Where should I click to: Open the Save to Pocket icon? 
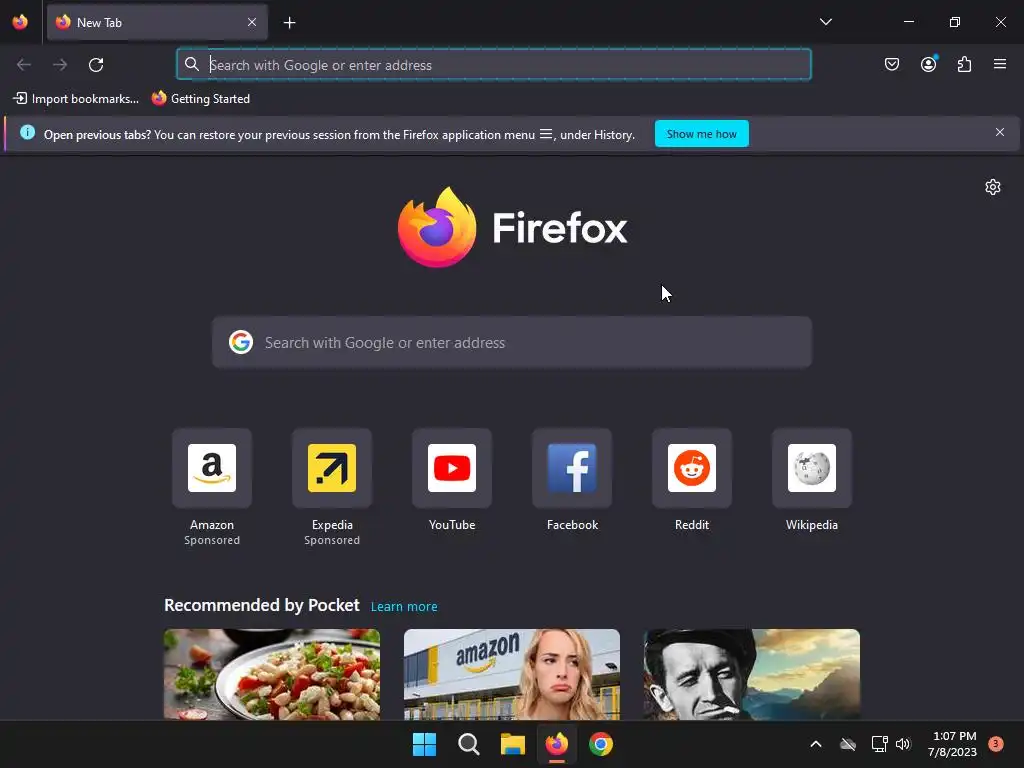click(891, 64)
